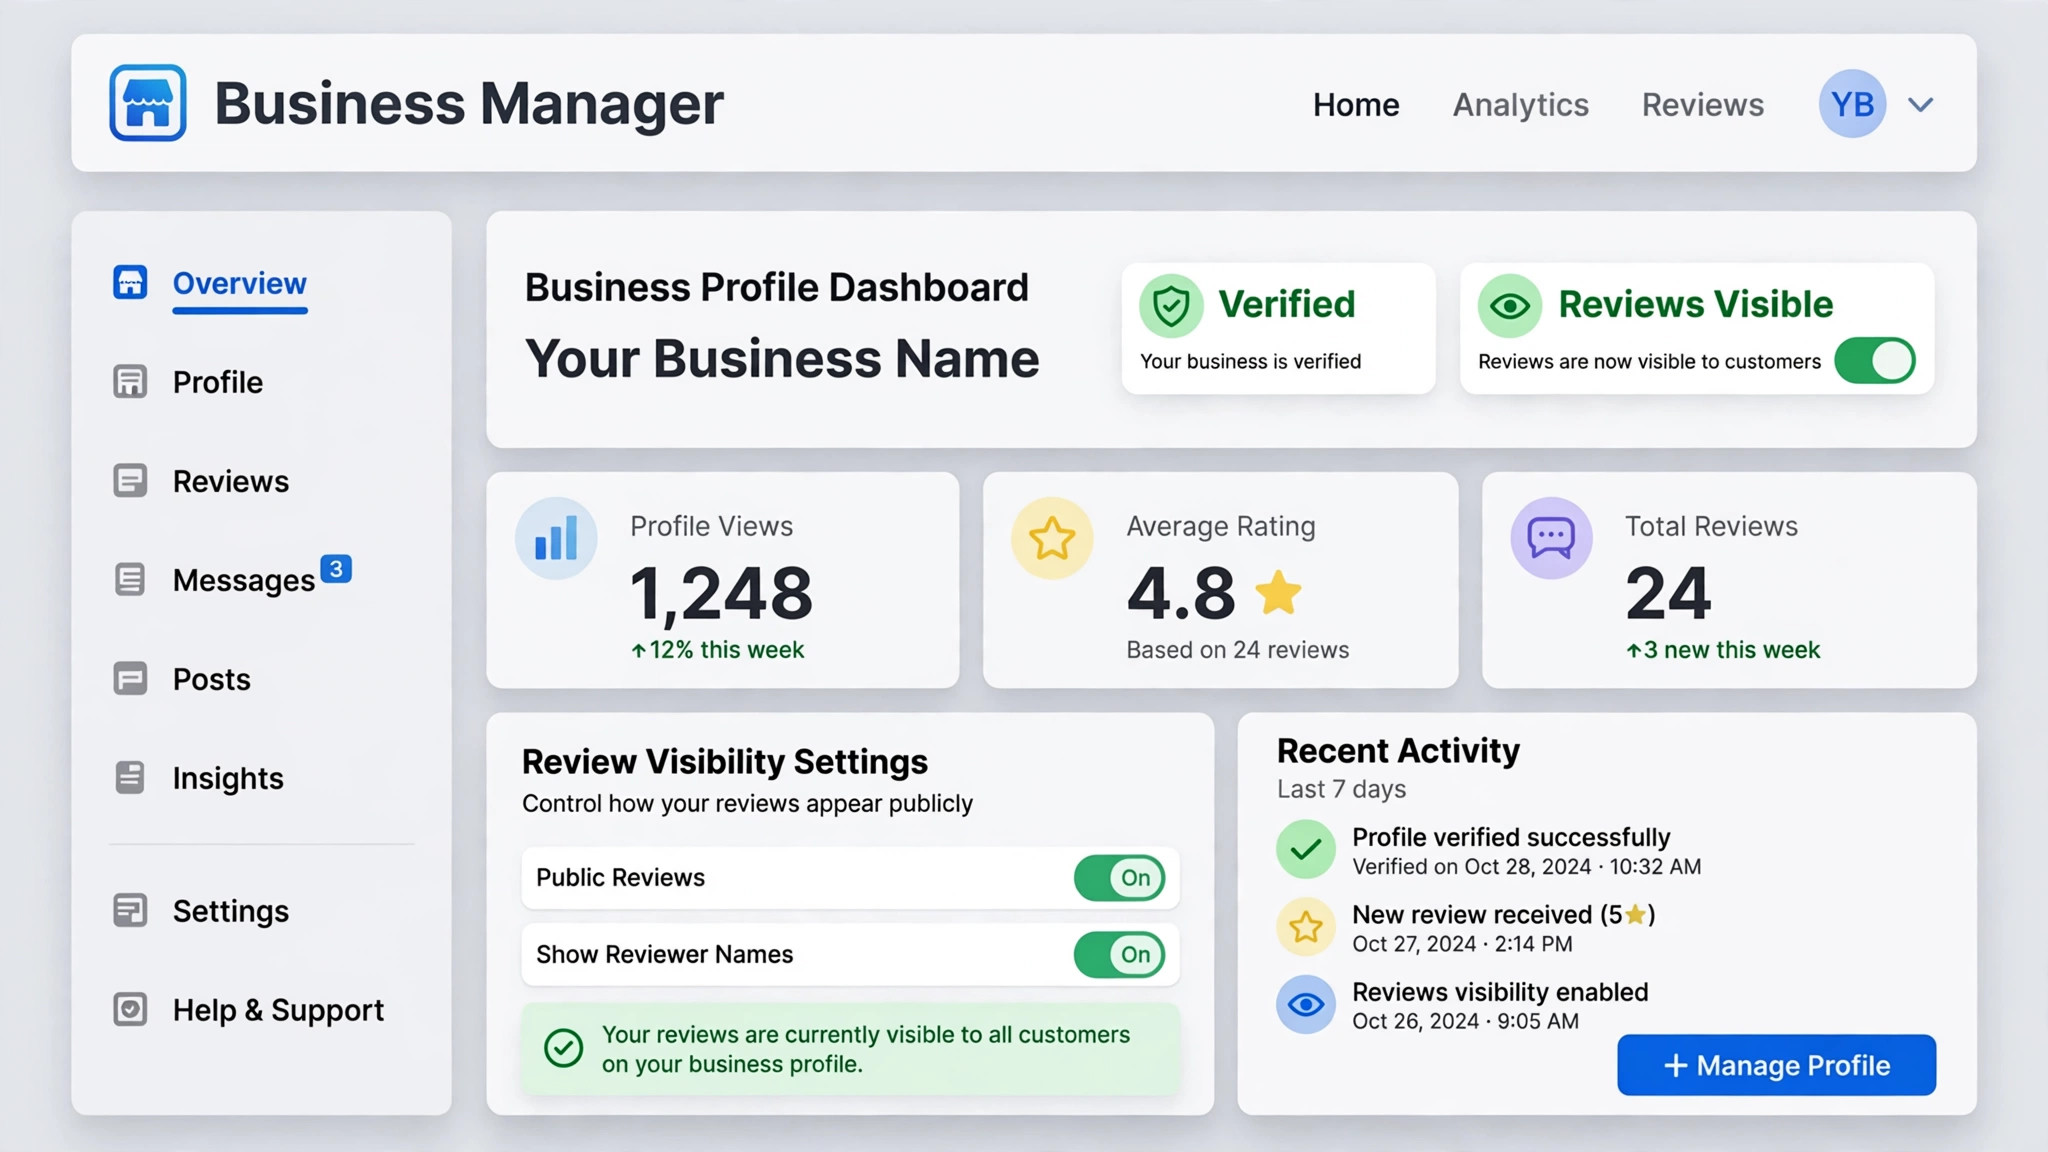Click the Profile Views bar chart icon

[556, 539]
